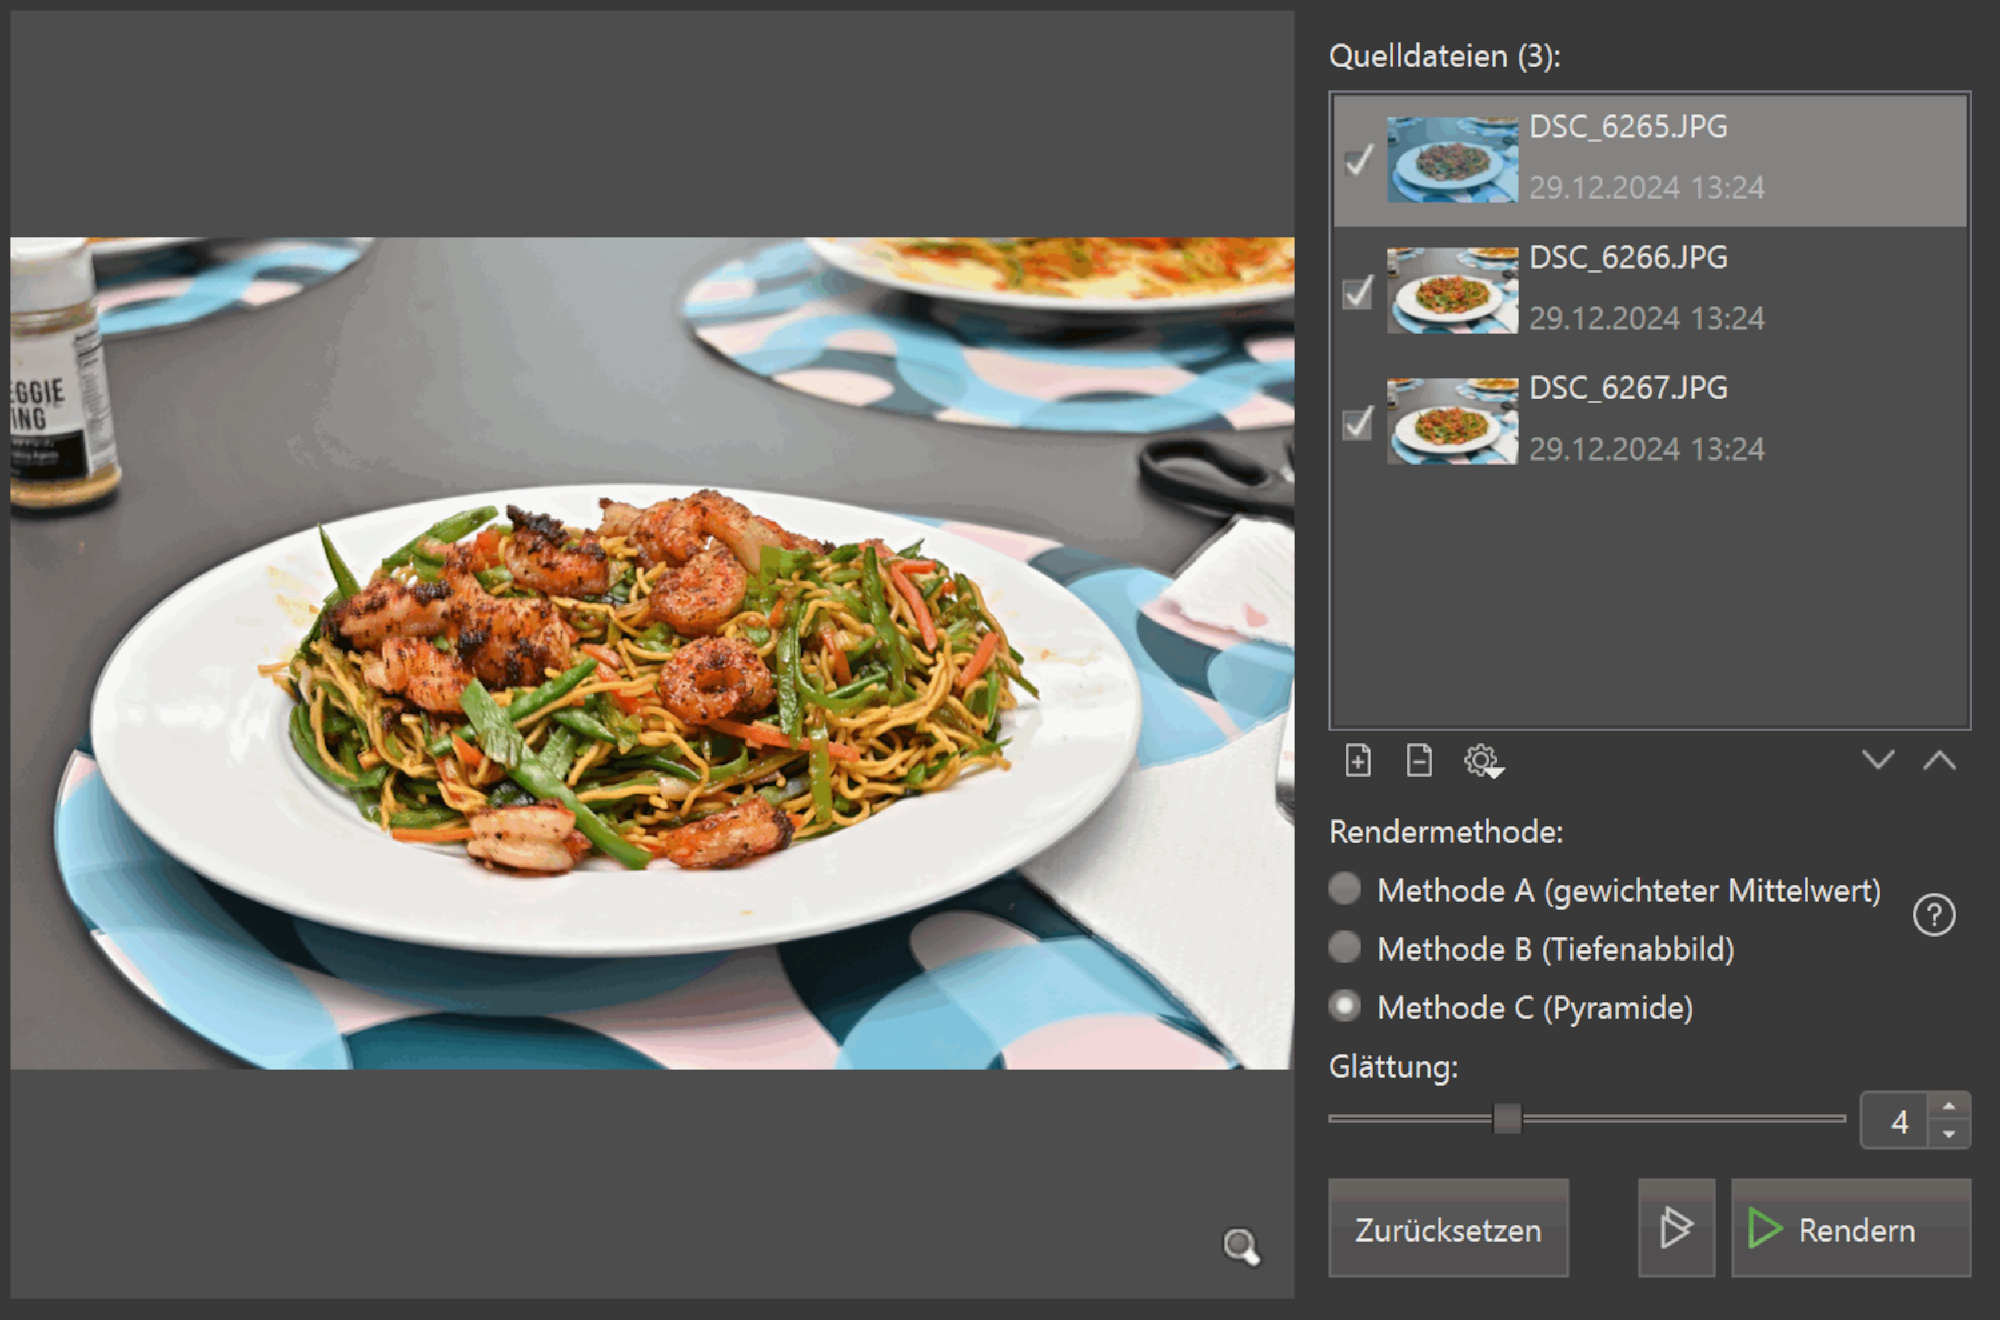Image resolution: width=2000 pixels, height=1320 pixels.
Task: Select Methode B (Tiefenabbild) radio button
Action: point(1345,947)
